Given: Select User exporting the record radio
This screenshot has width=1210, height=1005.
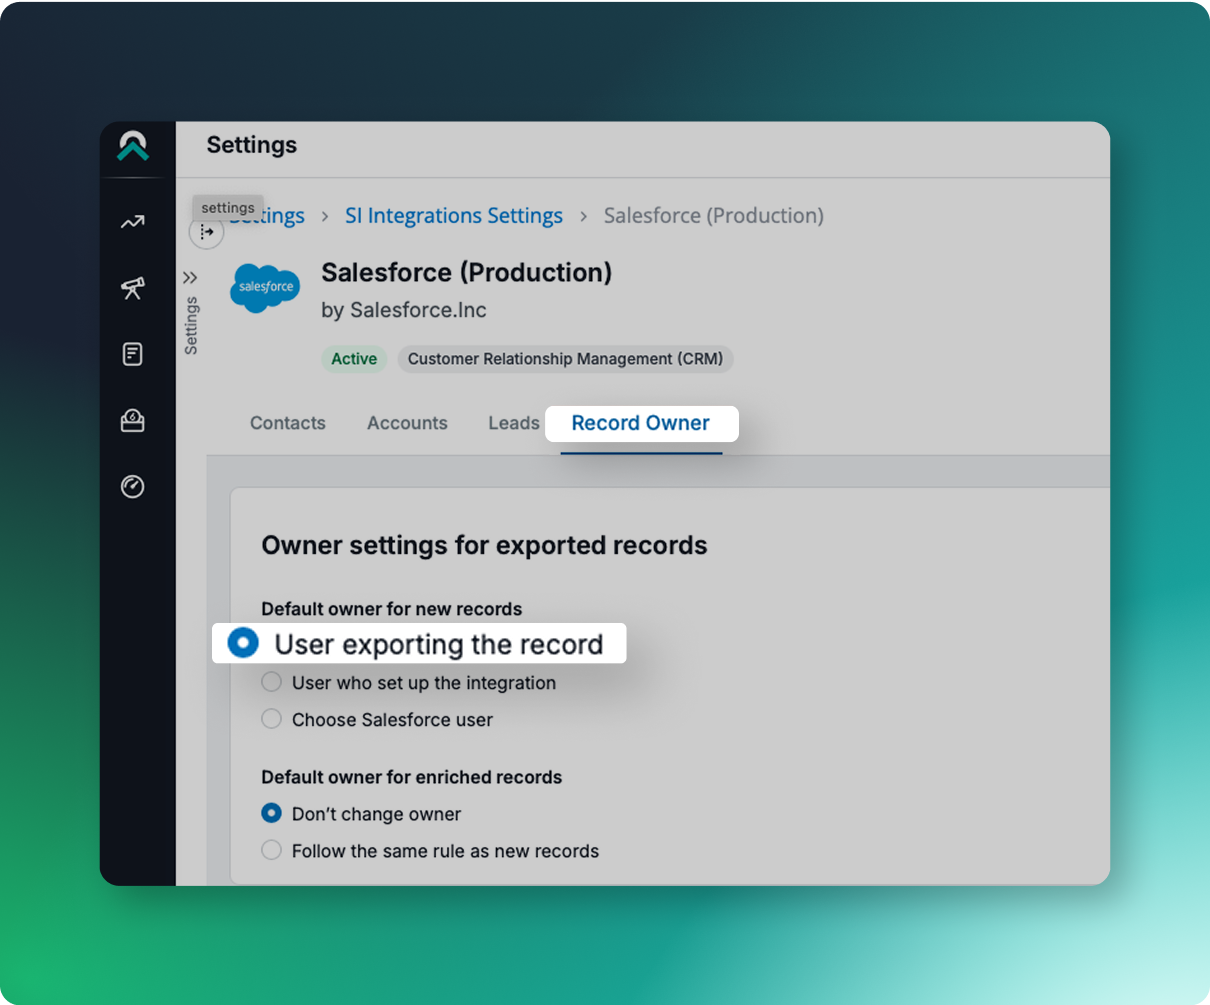Looking at the screenshot, I should coord(243,643).
